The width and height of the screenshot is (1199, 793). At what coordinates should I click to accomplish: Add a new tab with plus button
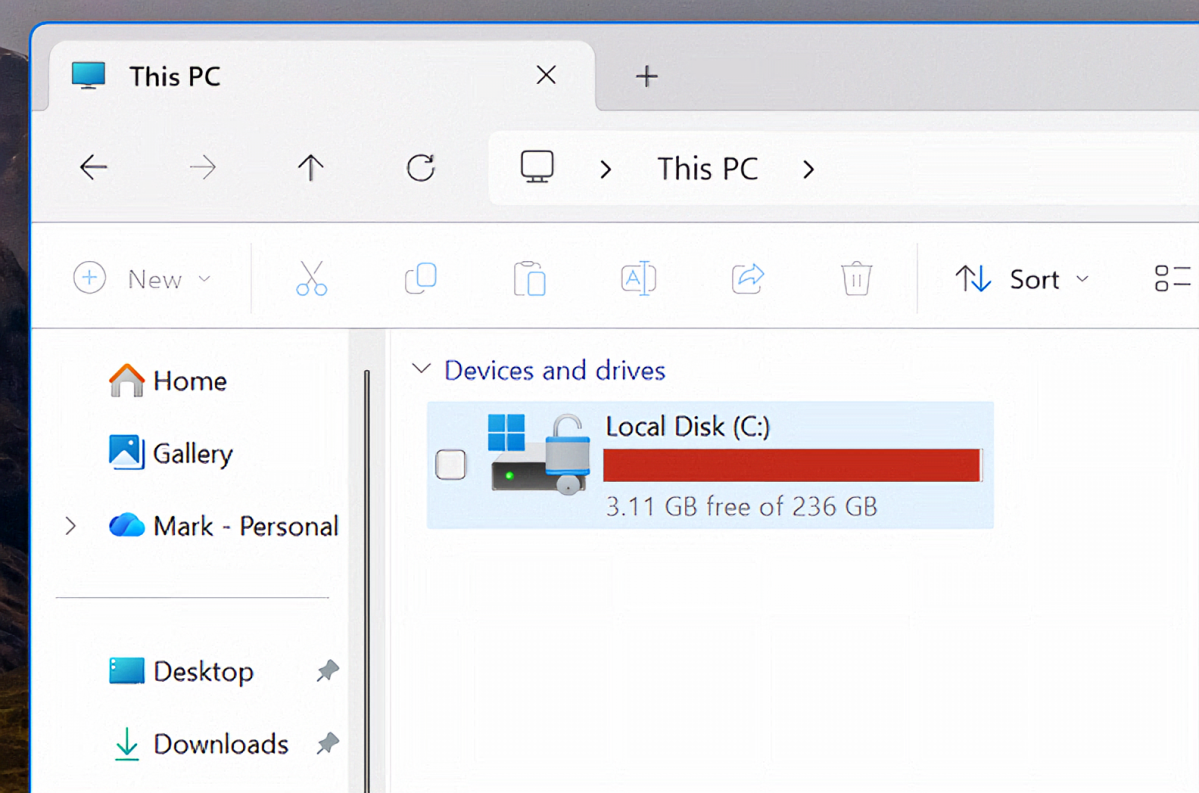[646, 76]
